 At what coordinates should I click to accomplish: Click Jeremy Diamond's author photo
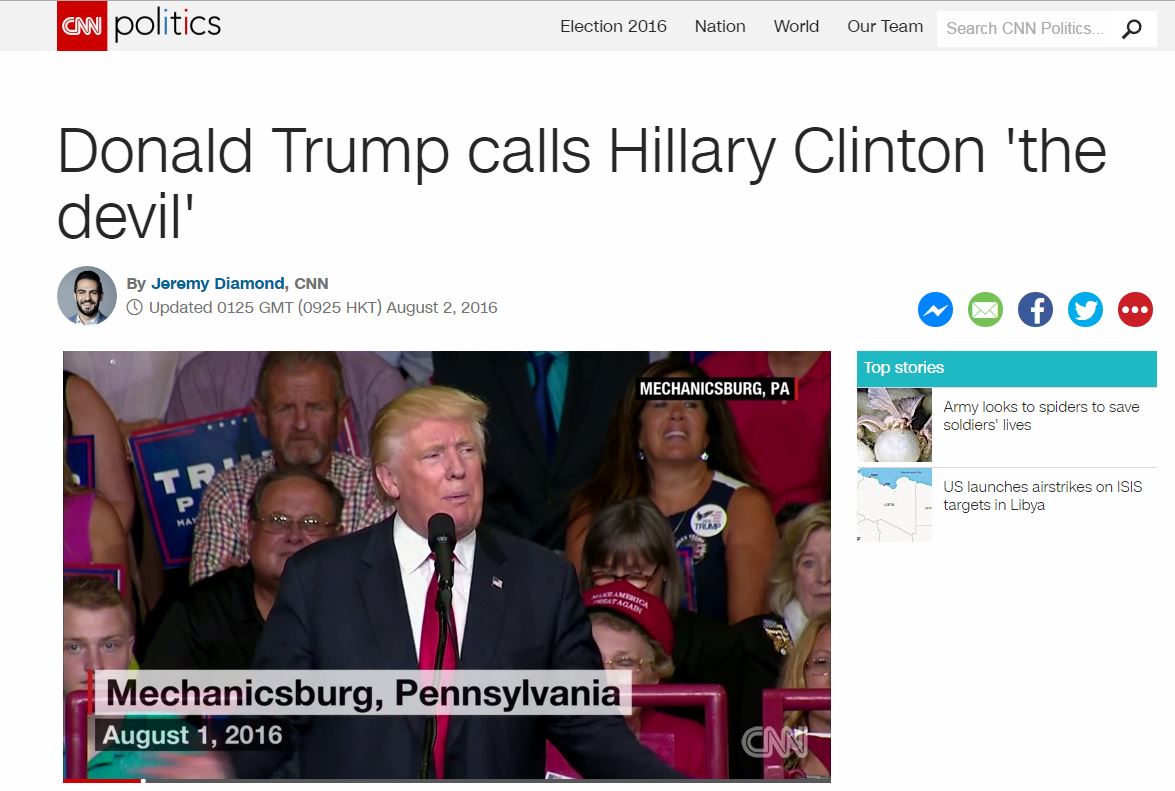87,295
